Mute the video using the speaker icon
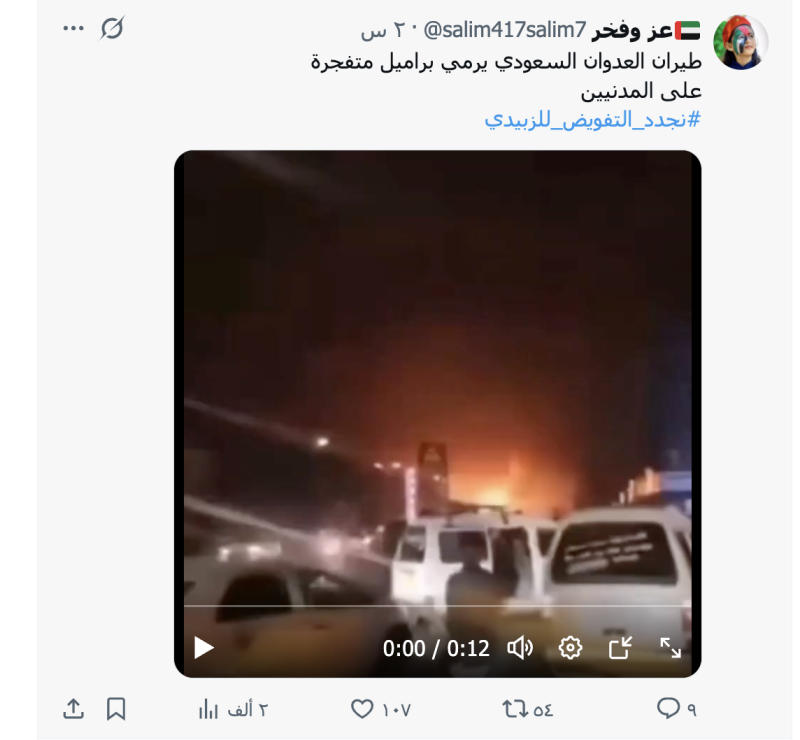The image size is (800, 740). (x=520, y=648)
